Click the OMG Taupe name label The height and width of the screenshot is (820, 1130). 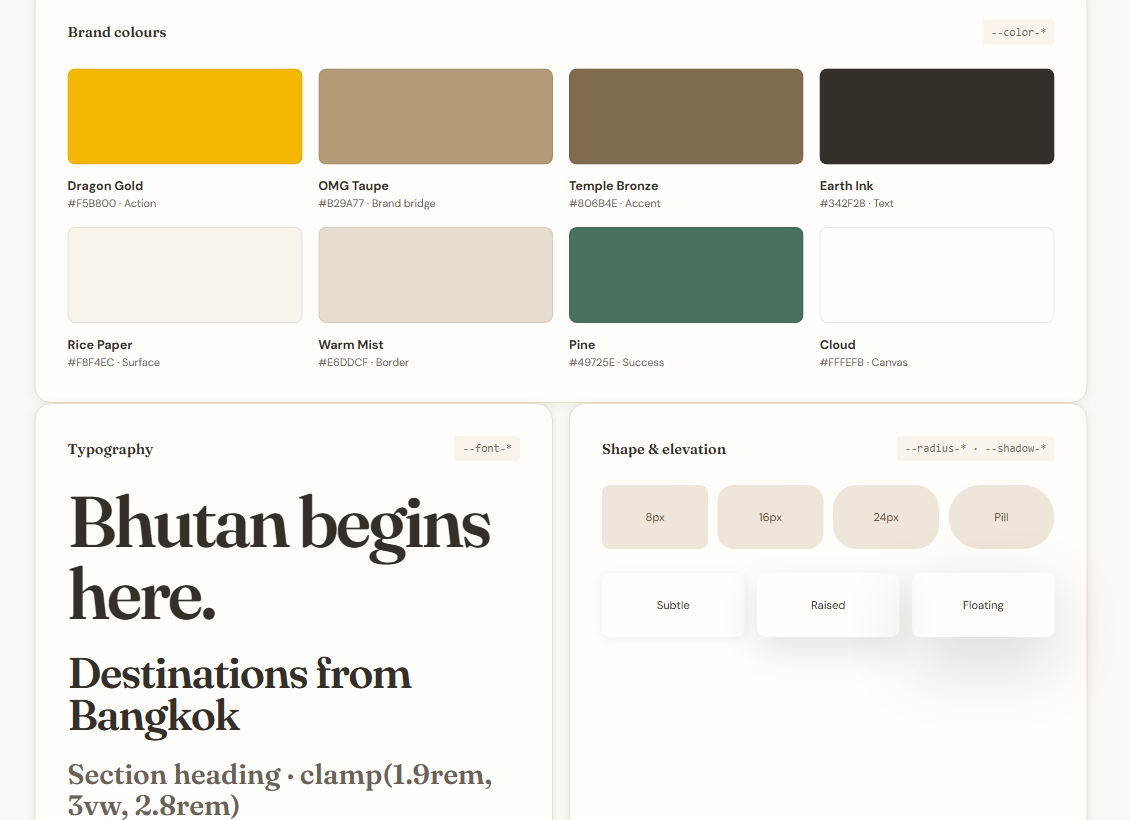pyautogui.click(x=353, y=186)
